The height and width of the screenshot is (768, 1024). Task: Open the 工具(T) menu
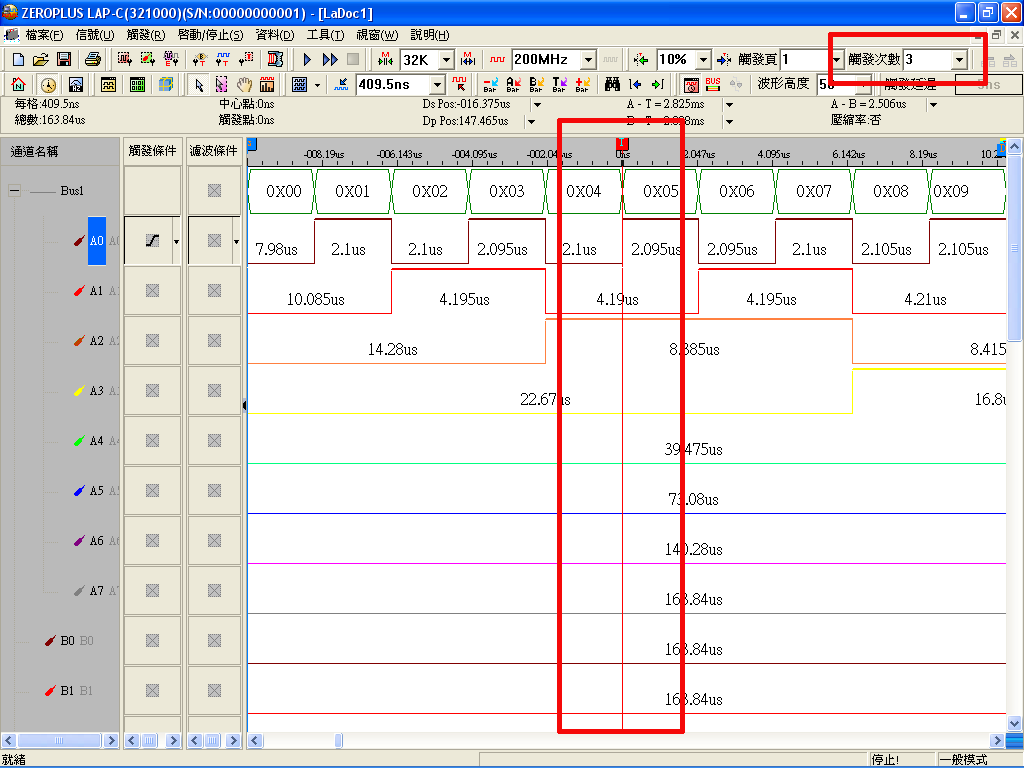pos(325,35)
